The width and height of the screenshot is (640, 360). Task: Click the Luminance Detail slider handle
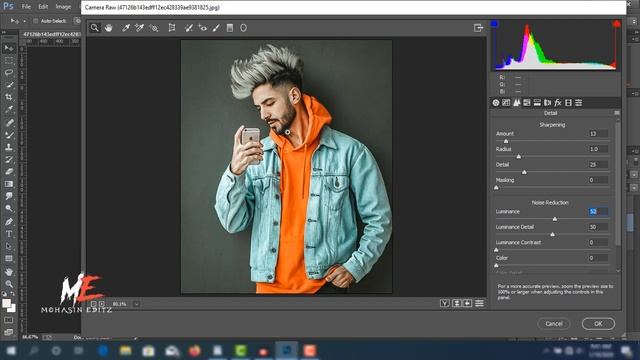(x=552, y=235)
